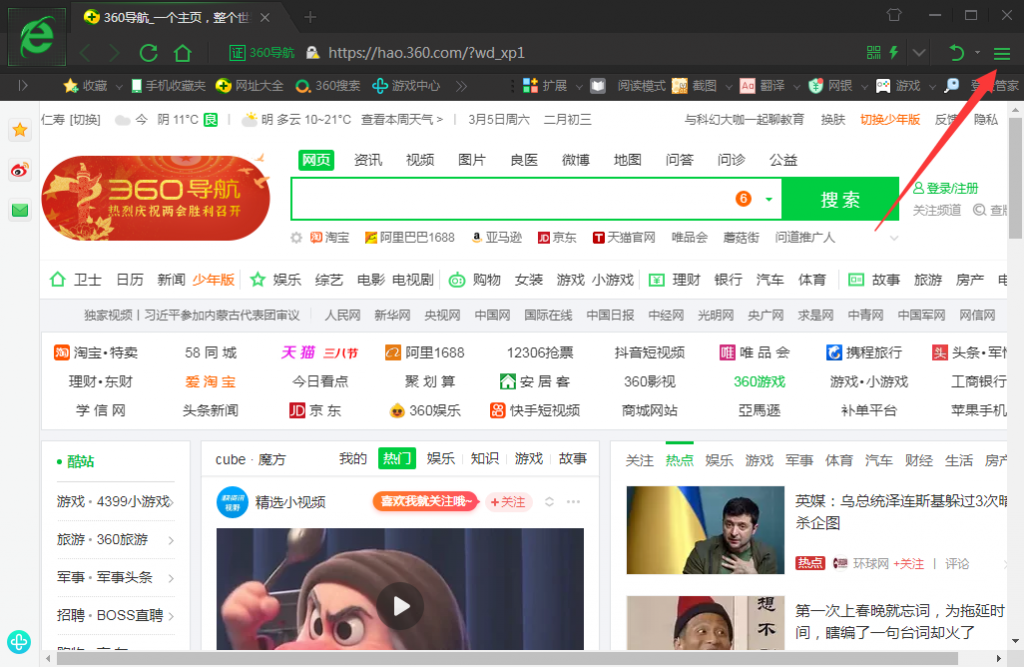Screen dimensions: 1024x667
Task: Click into the 360 search input box
Action: click(513, 199)
